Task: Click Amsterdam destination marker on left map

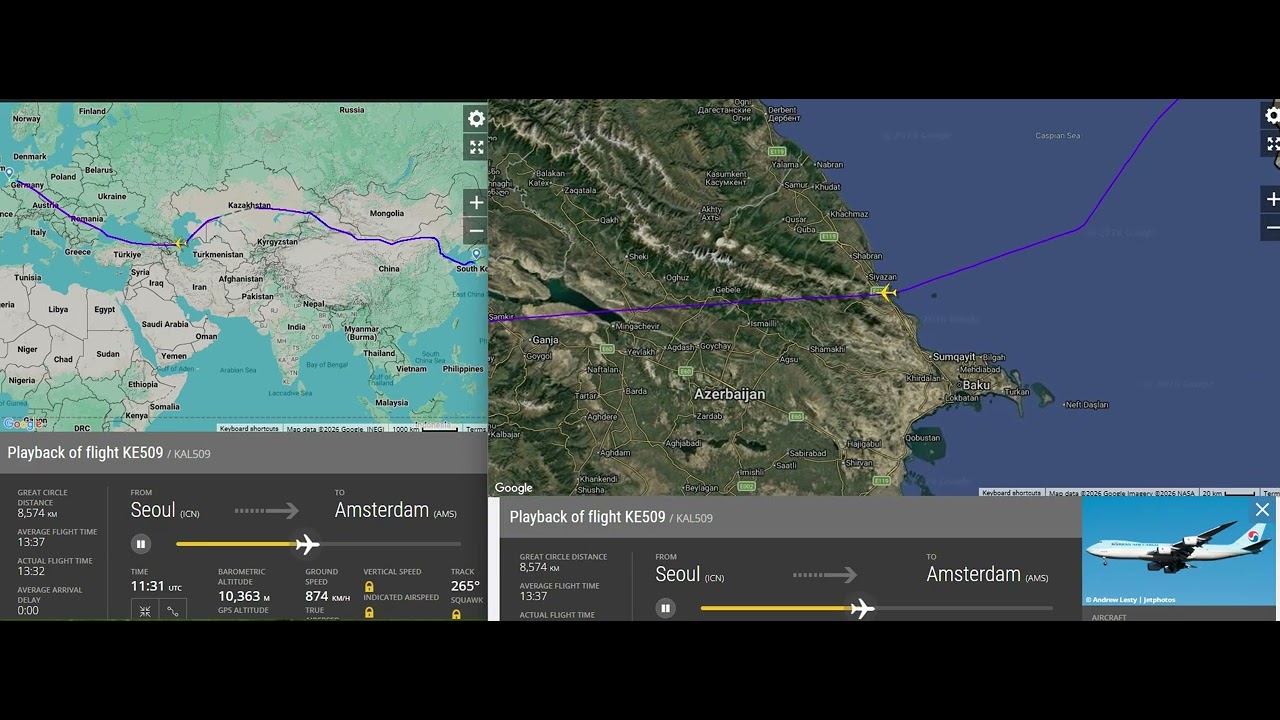Action: (x=11, y=172)
